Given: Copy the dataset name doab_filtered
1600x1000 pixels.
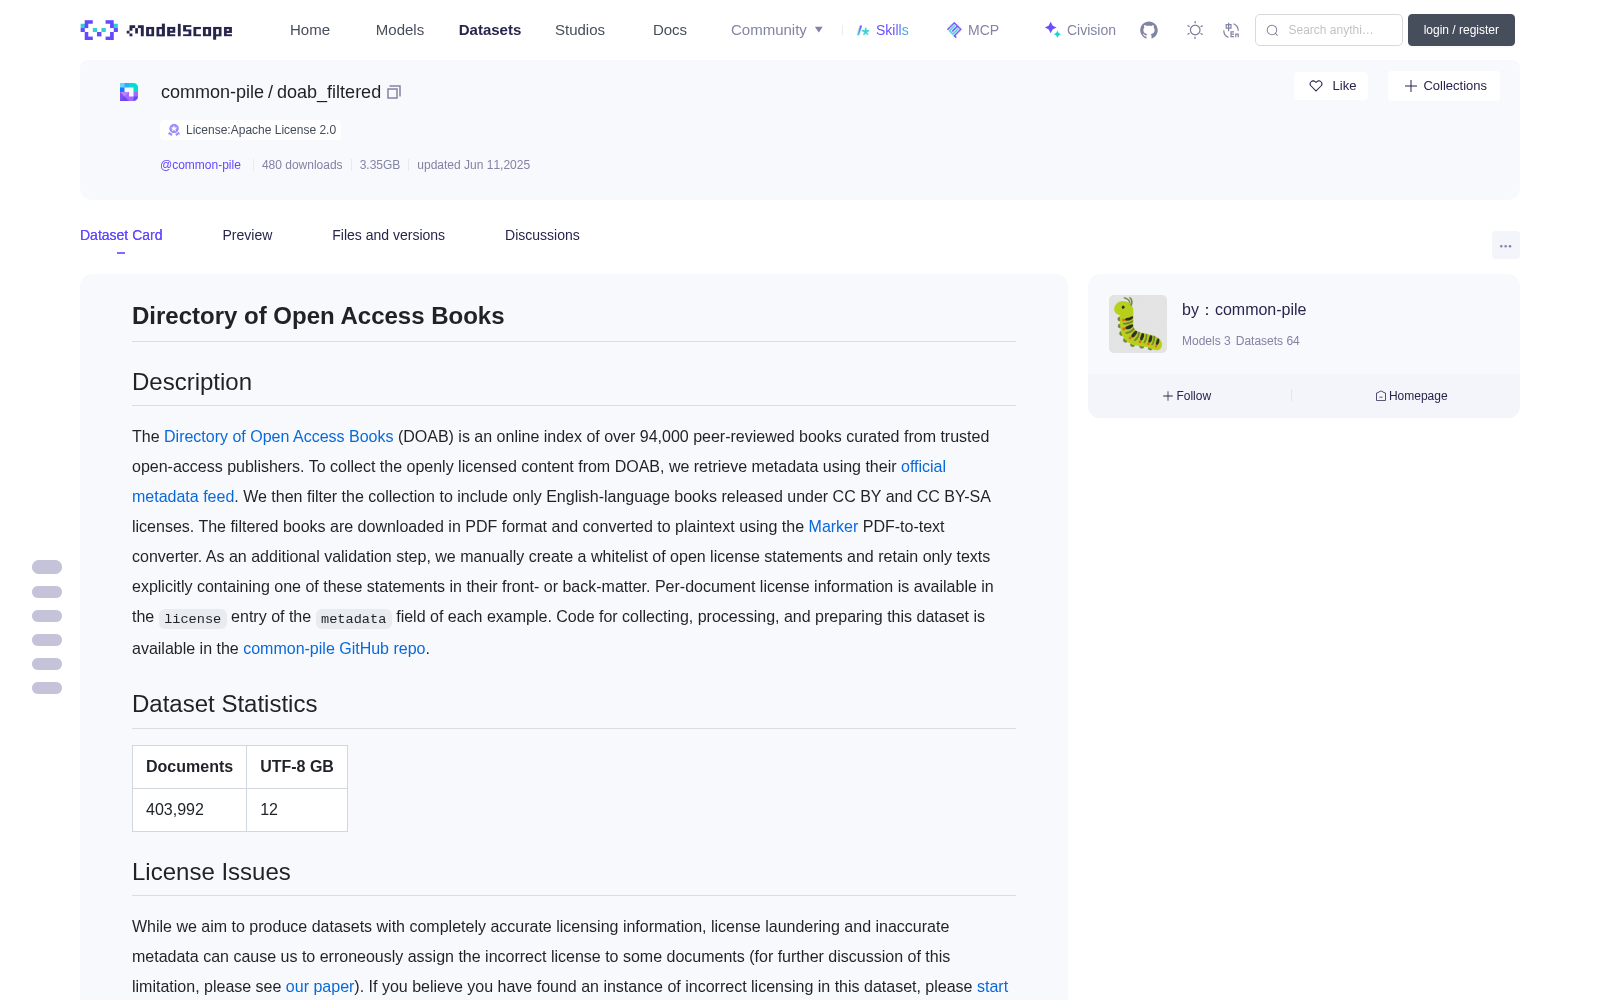Looking at the screenshot, I should click(394, 92).
